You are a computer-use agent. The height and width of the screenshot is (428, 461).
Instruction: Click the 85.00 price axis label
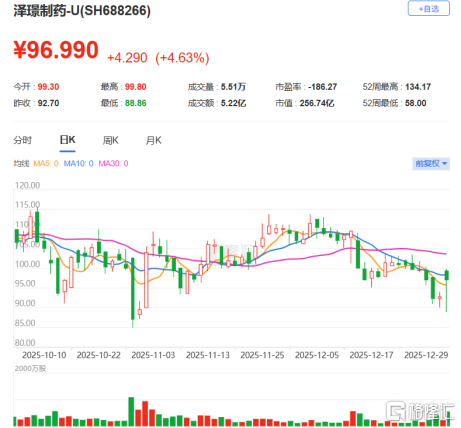point(25,323)
